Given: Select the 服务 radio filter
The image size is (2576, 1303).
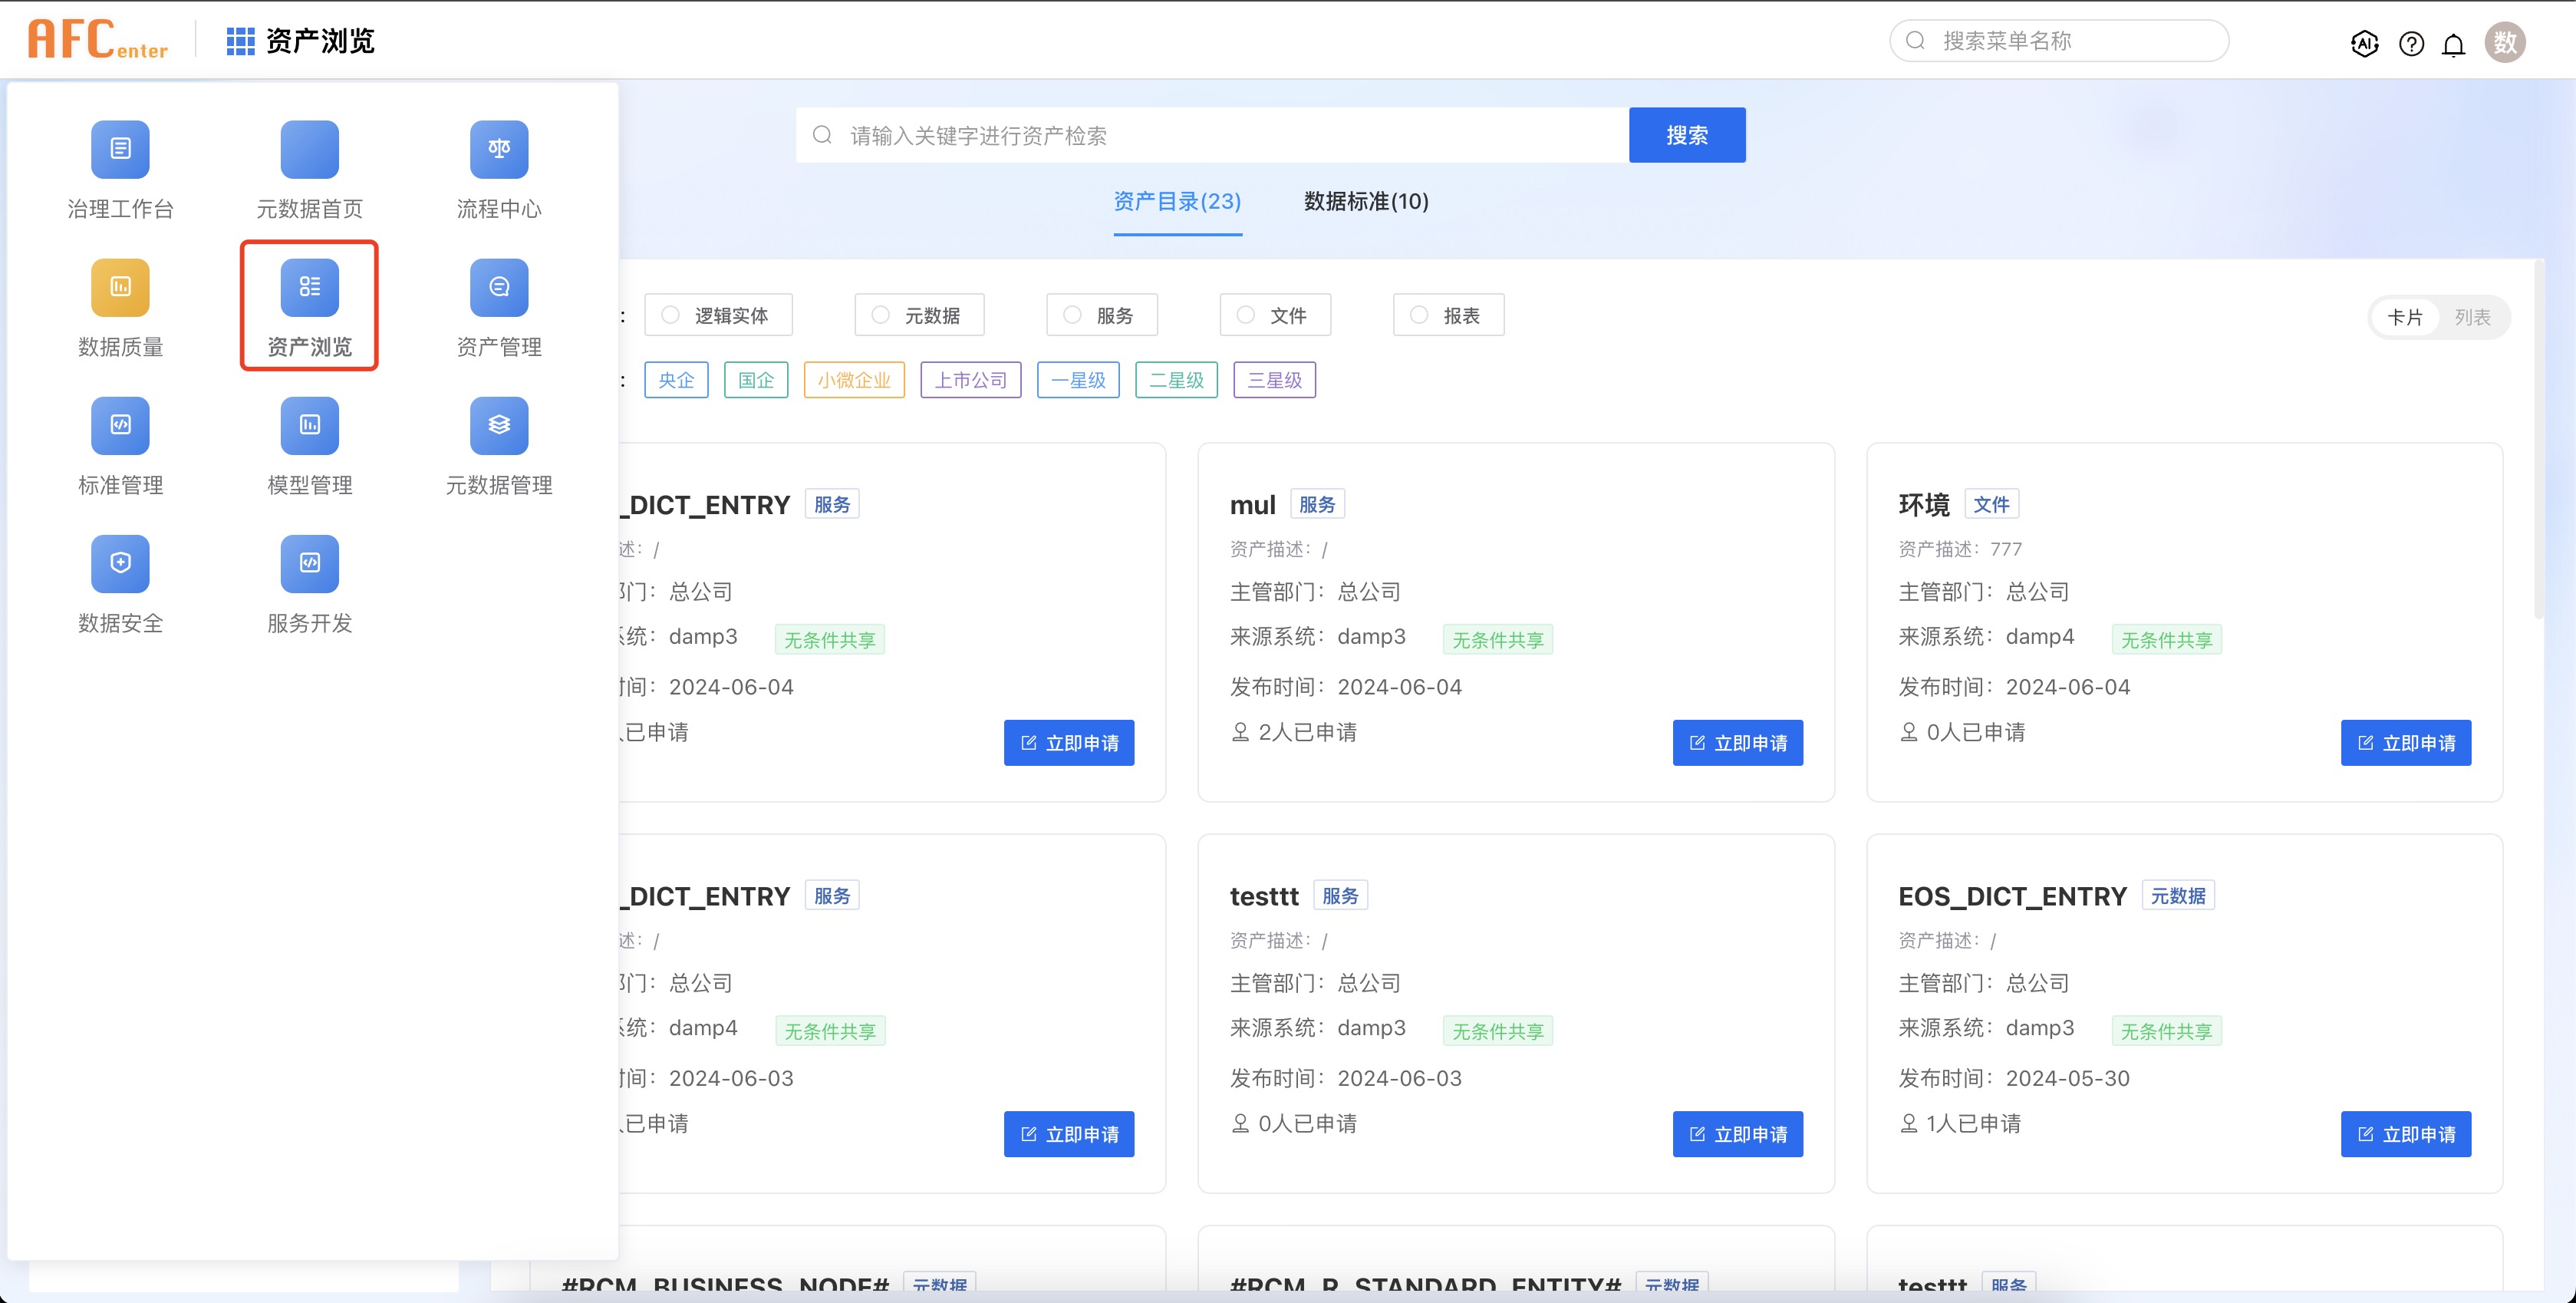Looking at the screenshot, I should click(x=1102, y=315).
